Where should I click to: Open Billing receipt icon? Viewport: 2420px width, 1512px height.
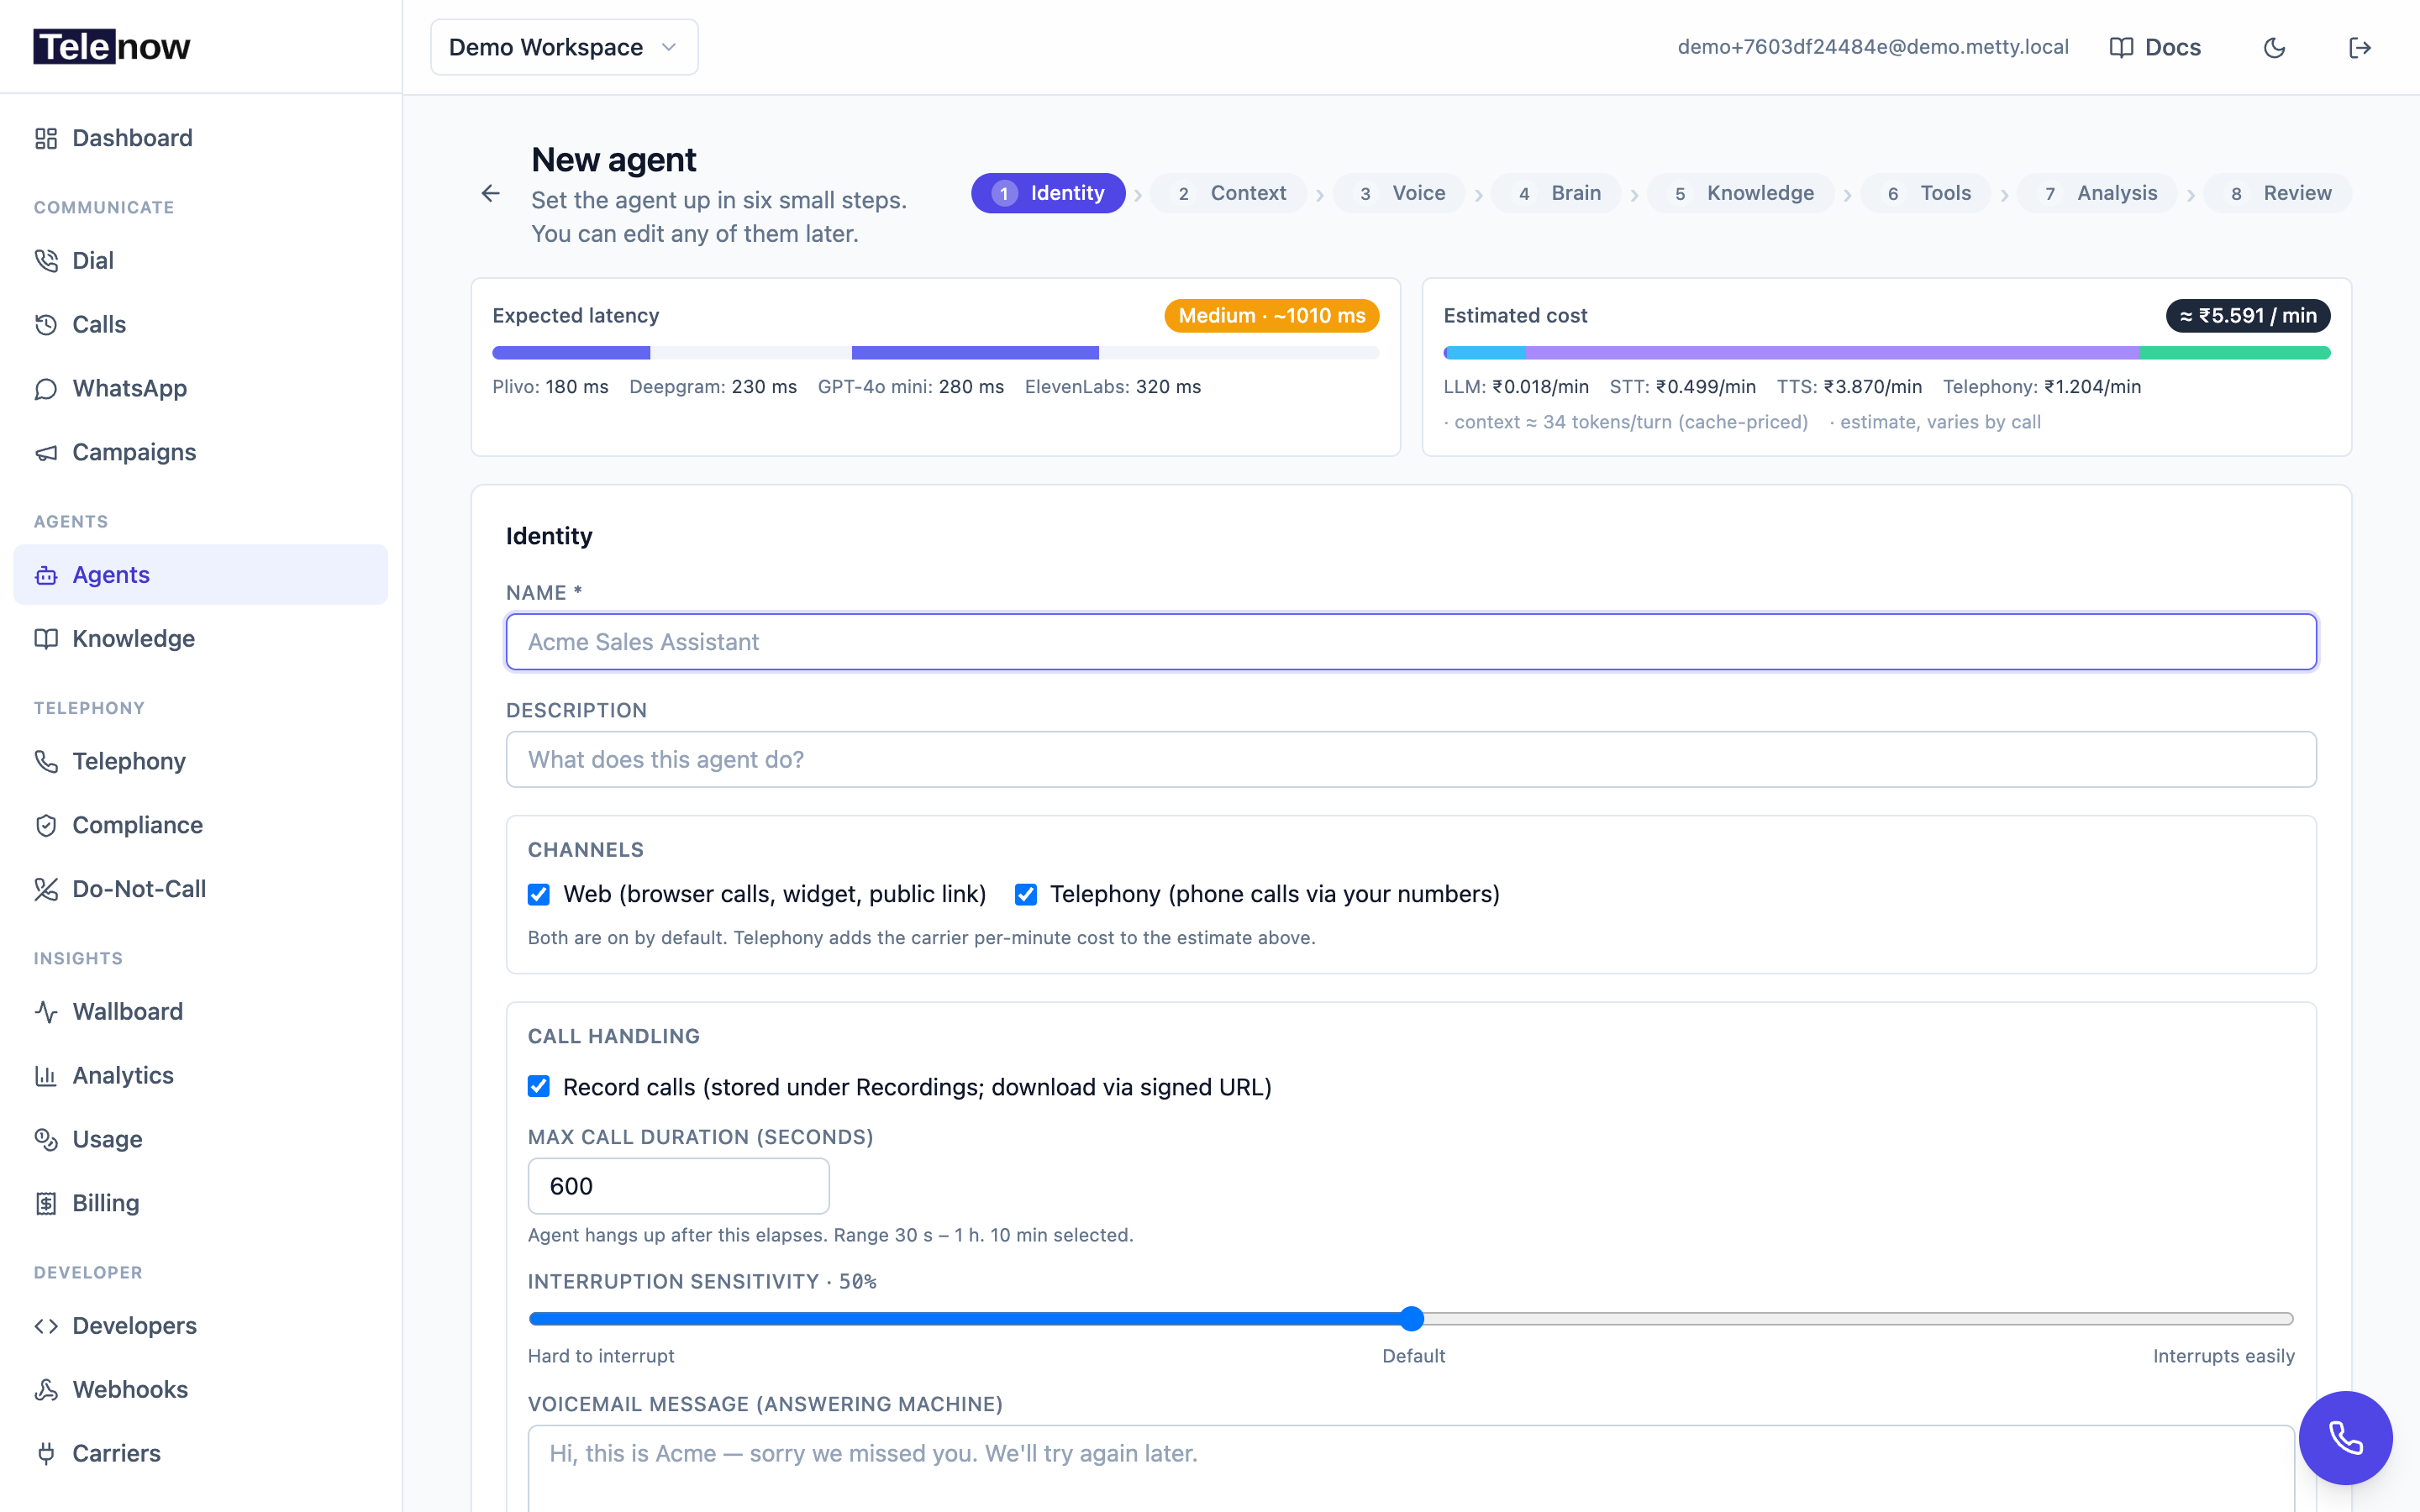click(x=46, y=1204)
